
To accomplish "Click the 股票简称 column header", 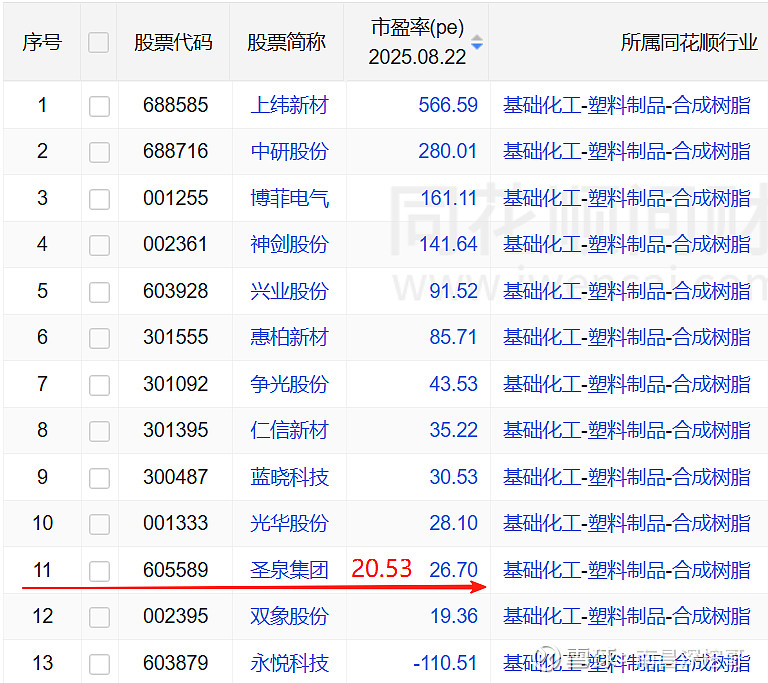I will tap(287, 42).
